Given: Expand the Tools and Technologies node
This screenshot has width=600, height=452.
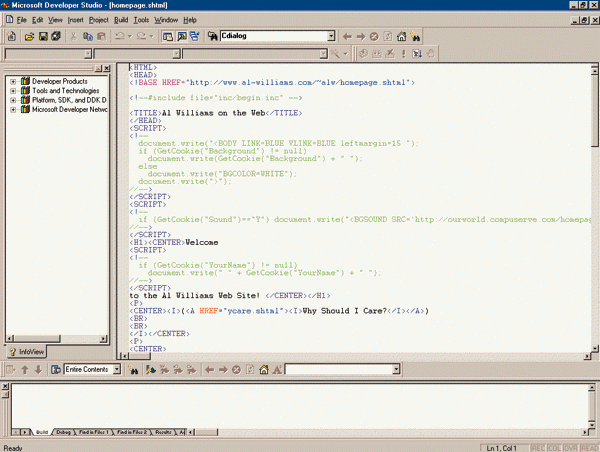Looking at the screenshot, I should pos(13,90).
